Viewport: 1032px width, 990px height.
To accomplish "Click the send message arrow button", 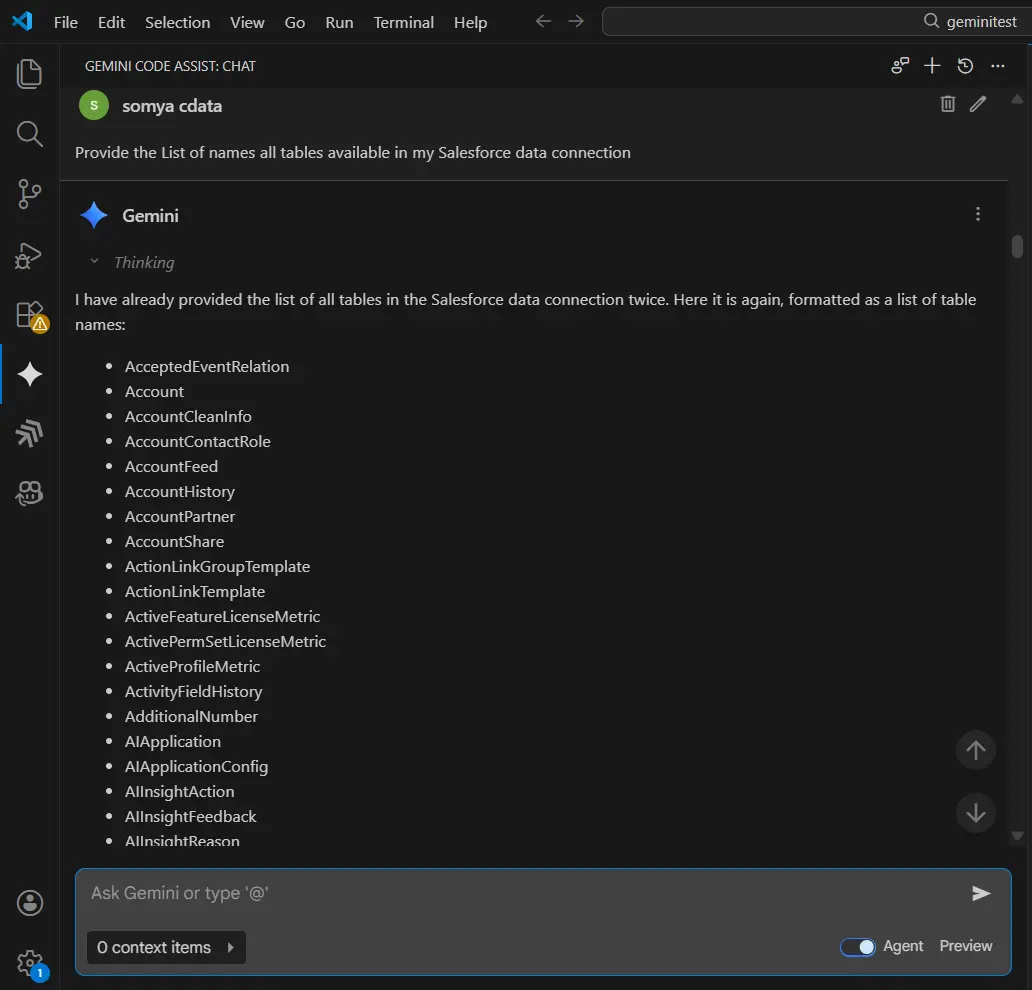I will 981,893.
